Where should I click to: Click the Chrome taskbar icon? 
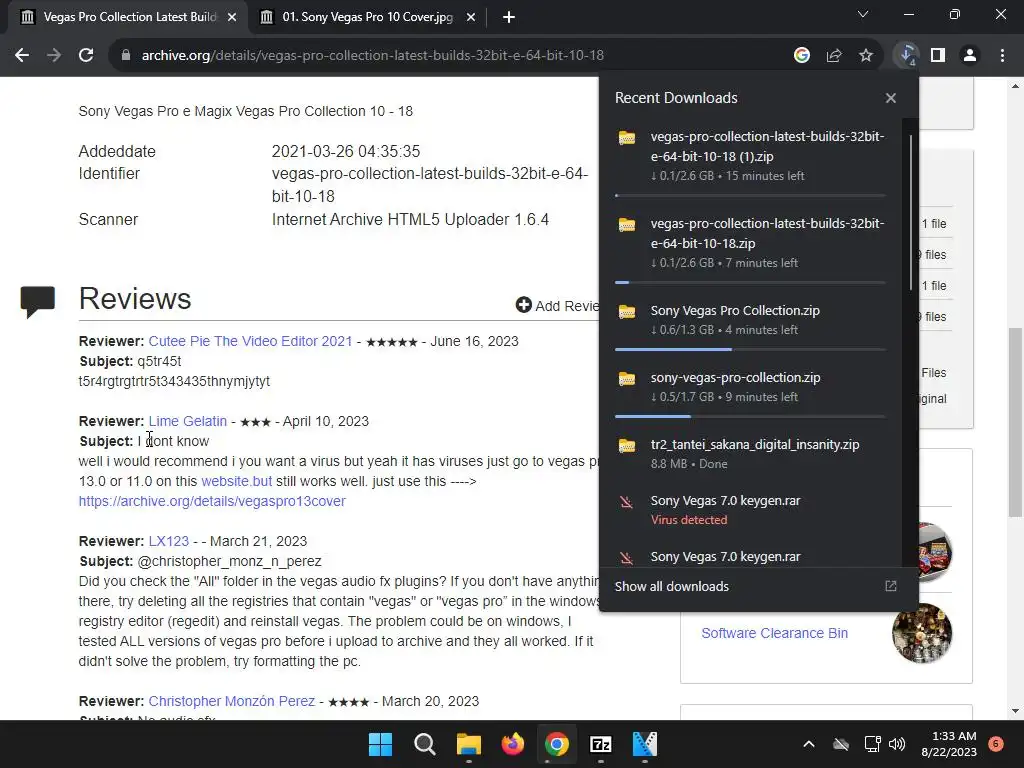point(556,744)
